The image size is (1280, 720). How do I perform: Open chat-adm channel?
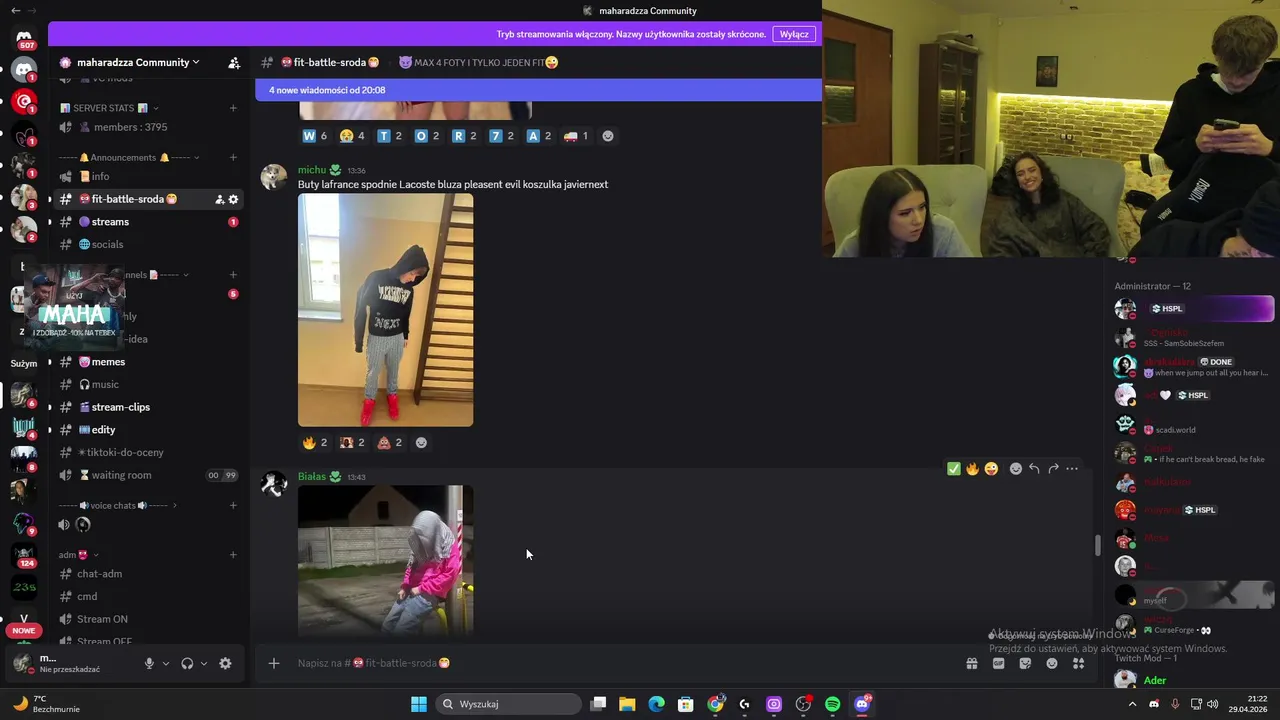tap(148, 574)
